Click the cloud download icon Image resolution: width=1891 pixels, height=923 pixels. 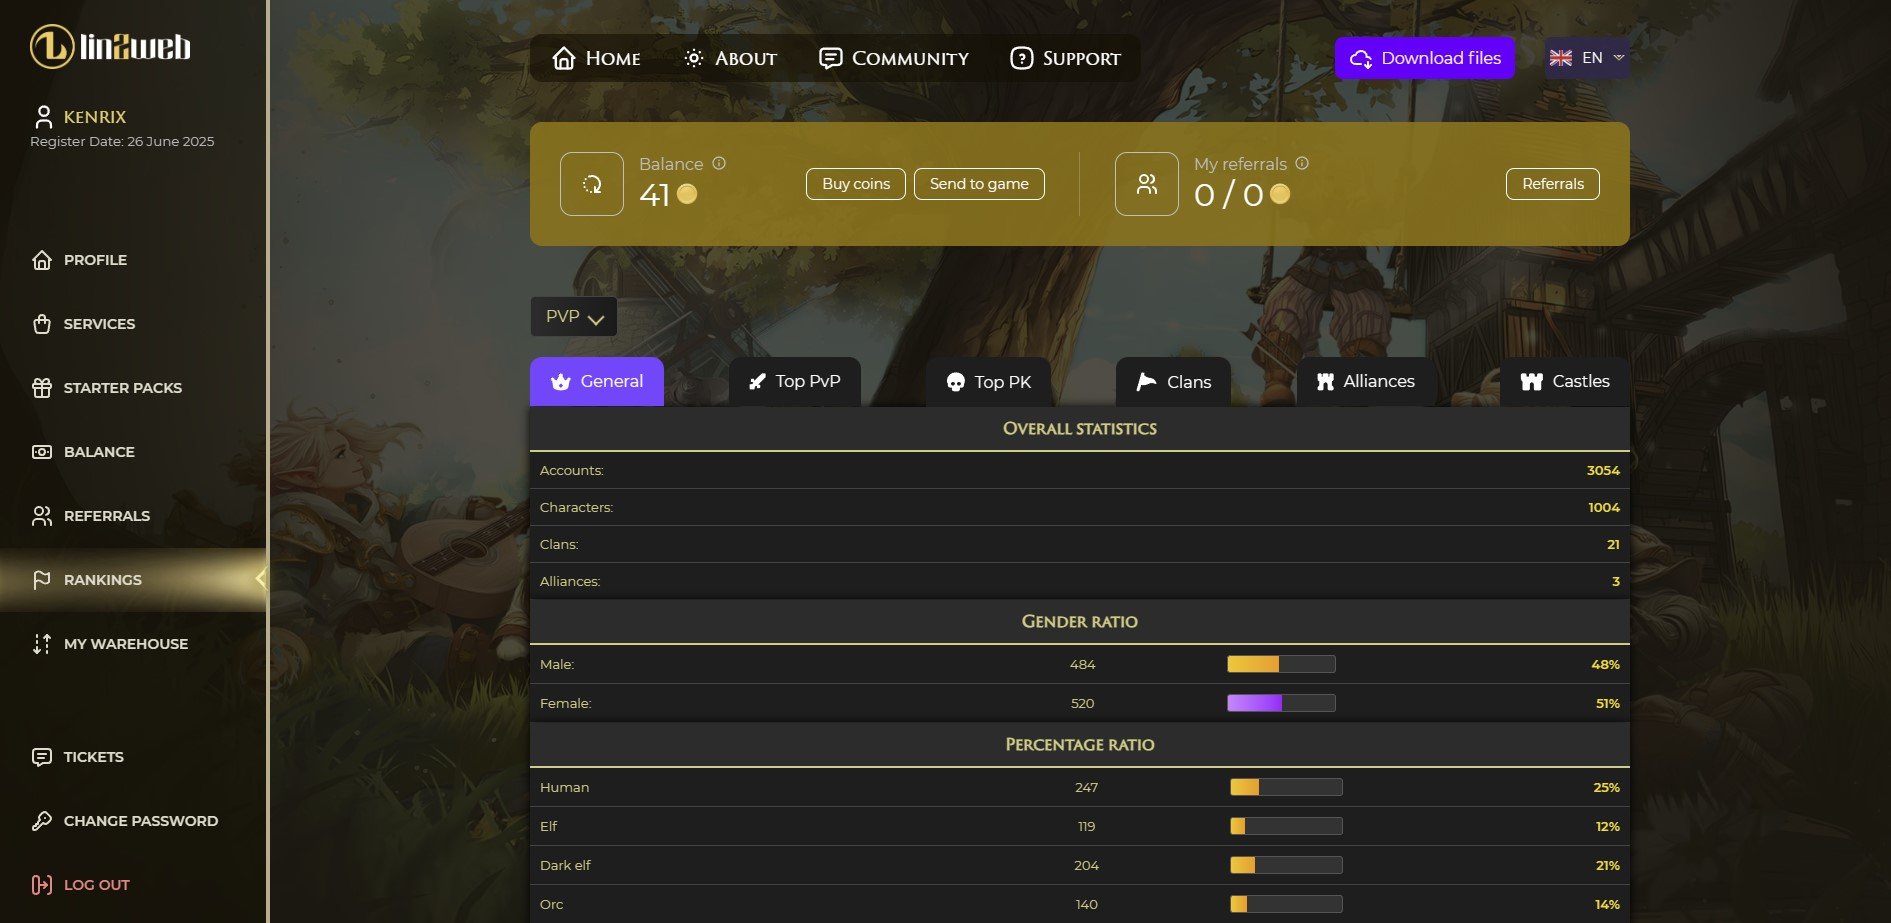(x=1361, y=59)
